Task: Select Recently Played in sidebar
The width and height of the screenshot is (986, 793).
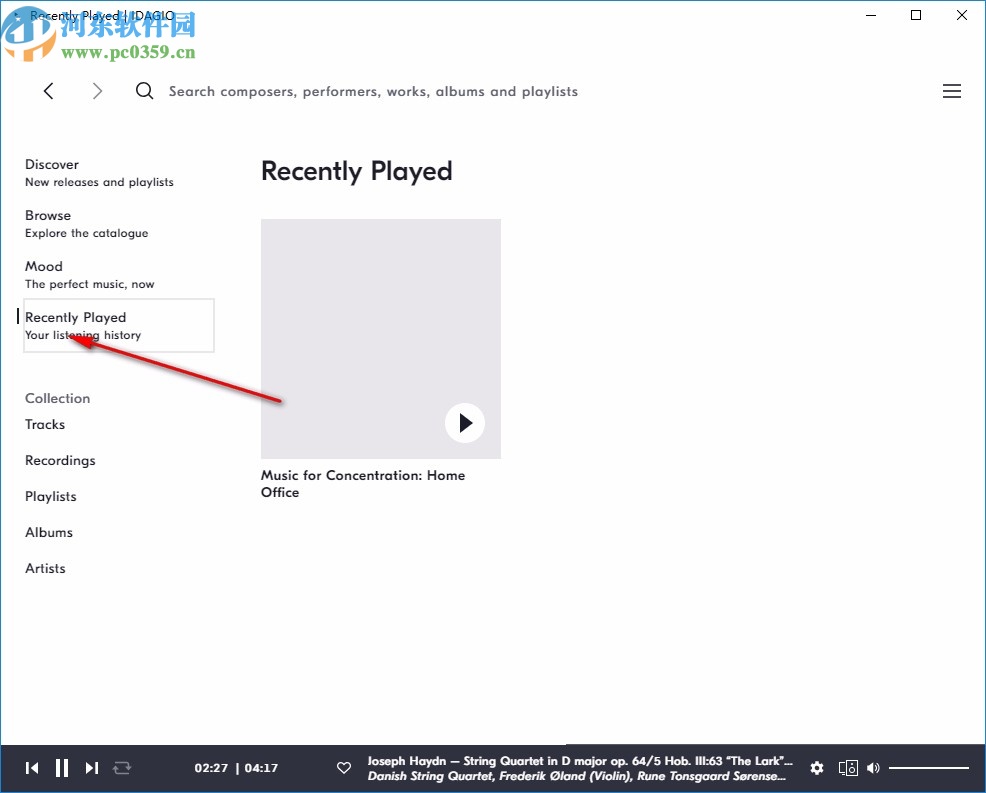Action: [x=119, y=325]
